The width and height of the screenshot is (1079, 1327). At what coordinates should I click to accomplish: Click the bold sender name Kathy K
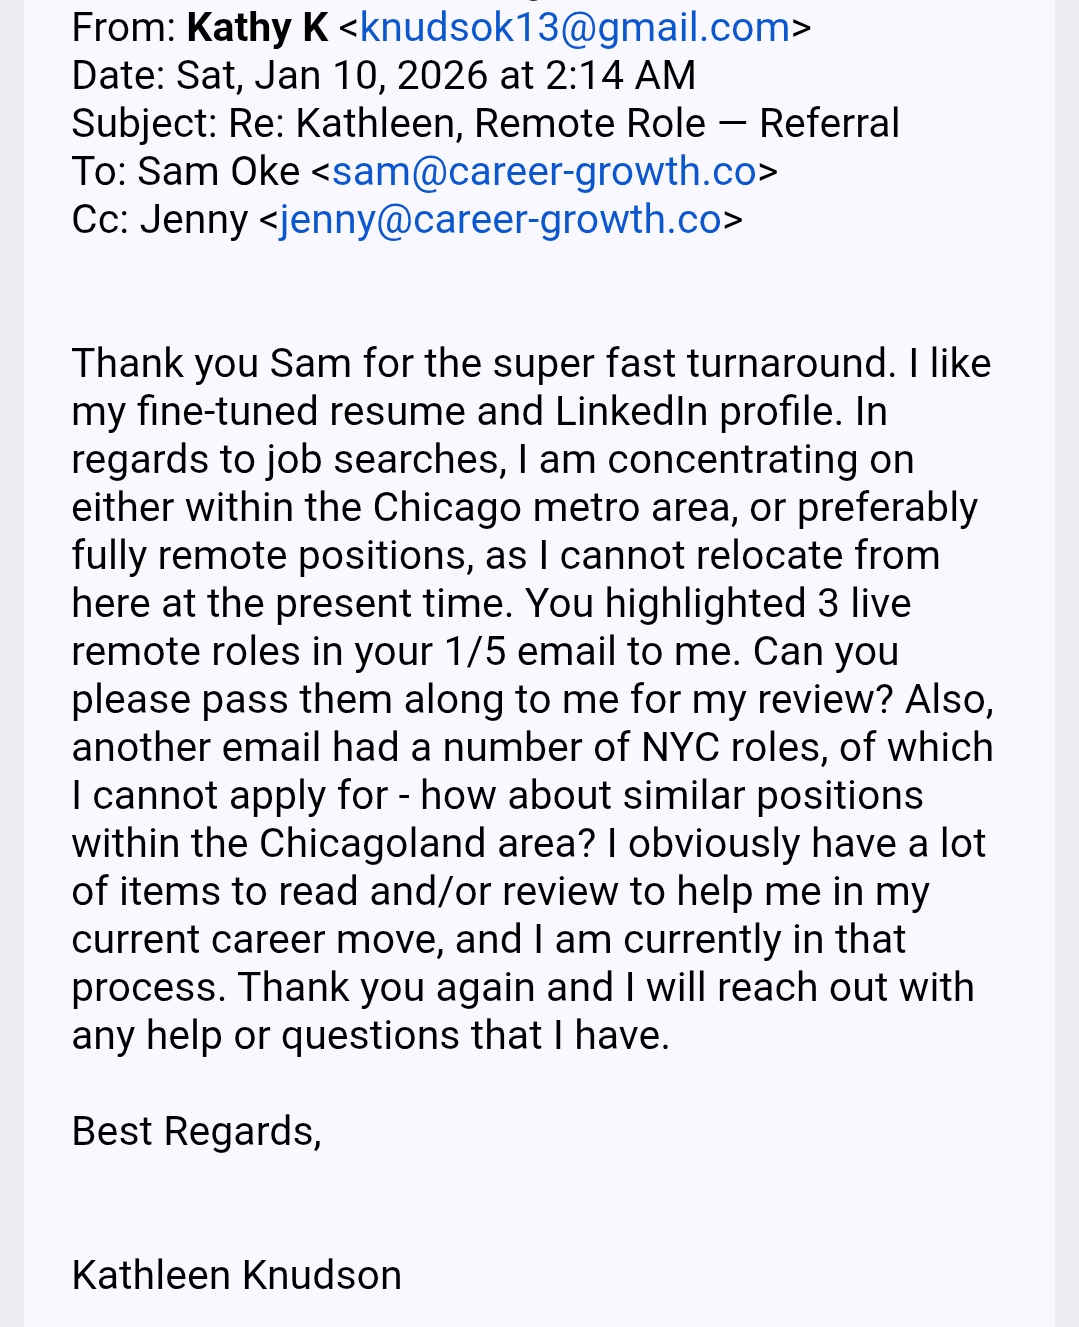point(257,28)
